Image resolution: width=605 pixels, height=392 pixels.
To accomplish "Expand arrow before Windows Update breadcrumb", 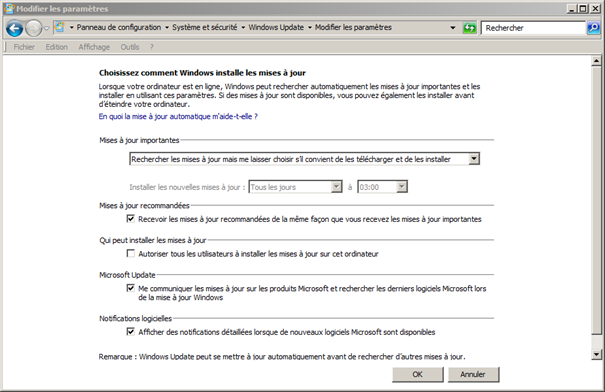I will coord(243,28).
